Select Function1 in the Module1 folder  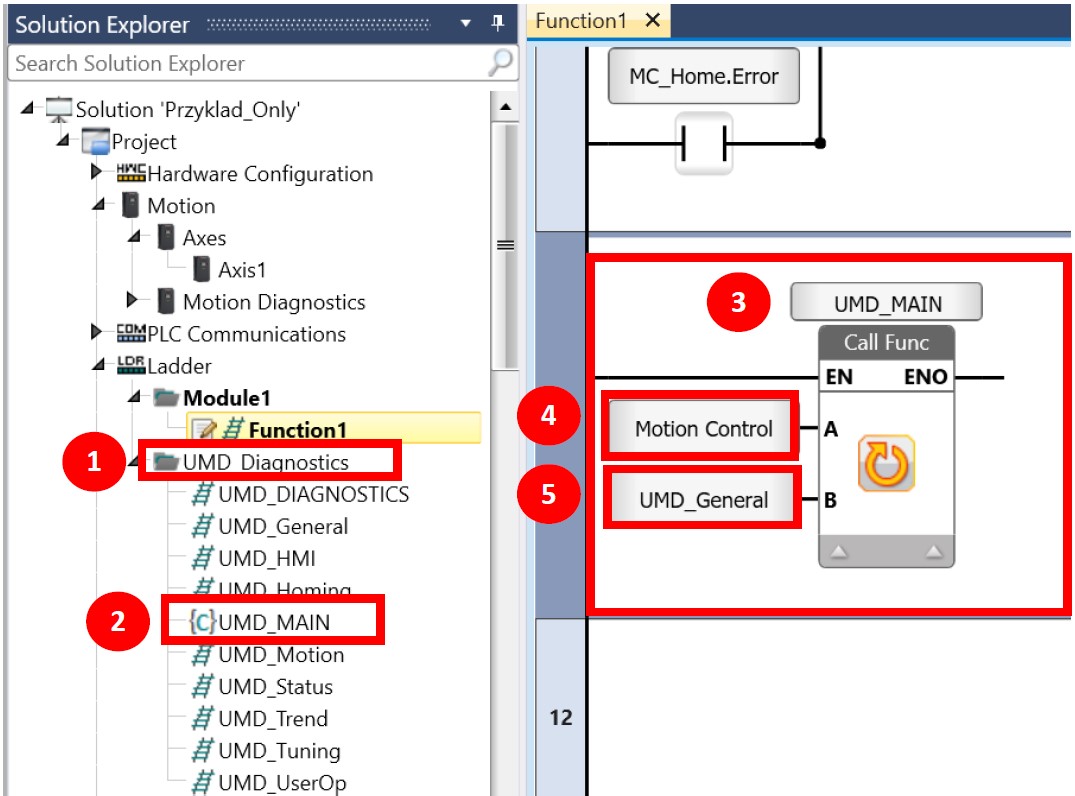[x=334, y=429]
